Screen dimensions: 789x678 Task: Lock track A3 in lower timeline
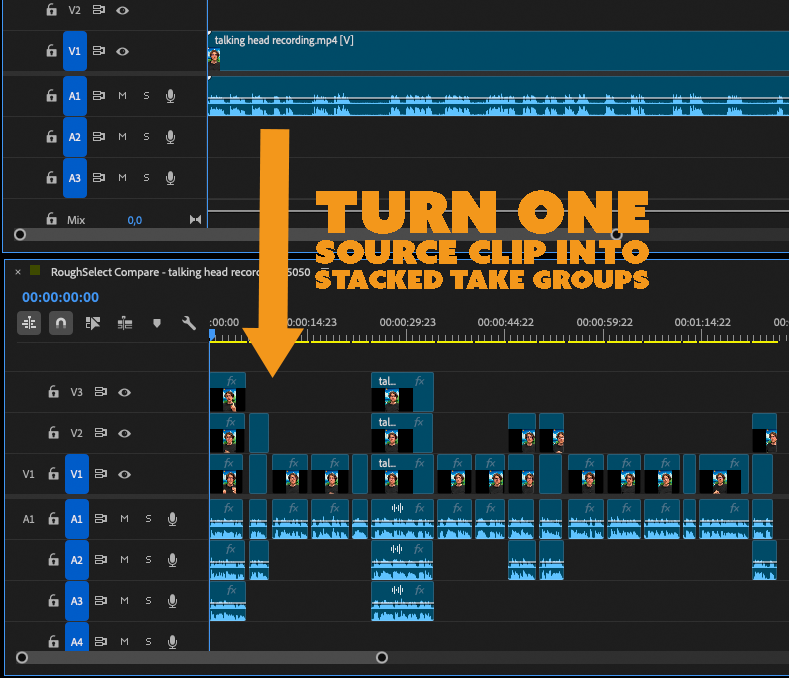[53, 600]
